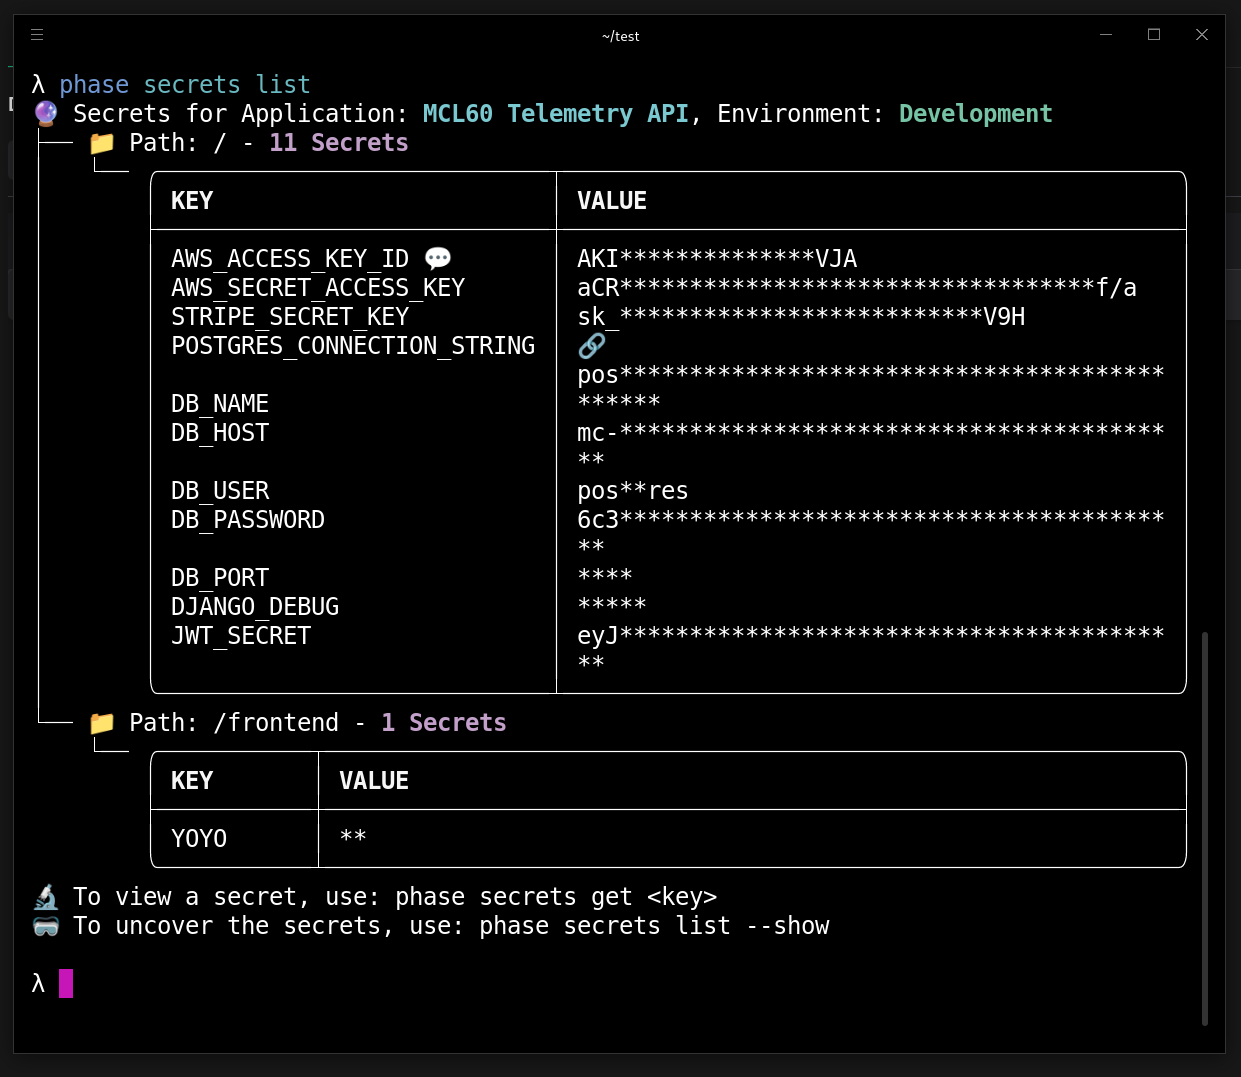Close the terminal window
The width and height of the screenshot is (1241, 1077).
1202,35
